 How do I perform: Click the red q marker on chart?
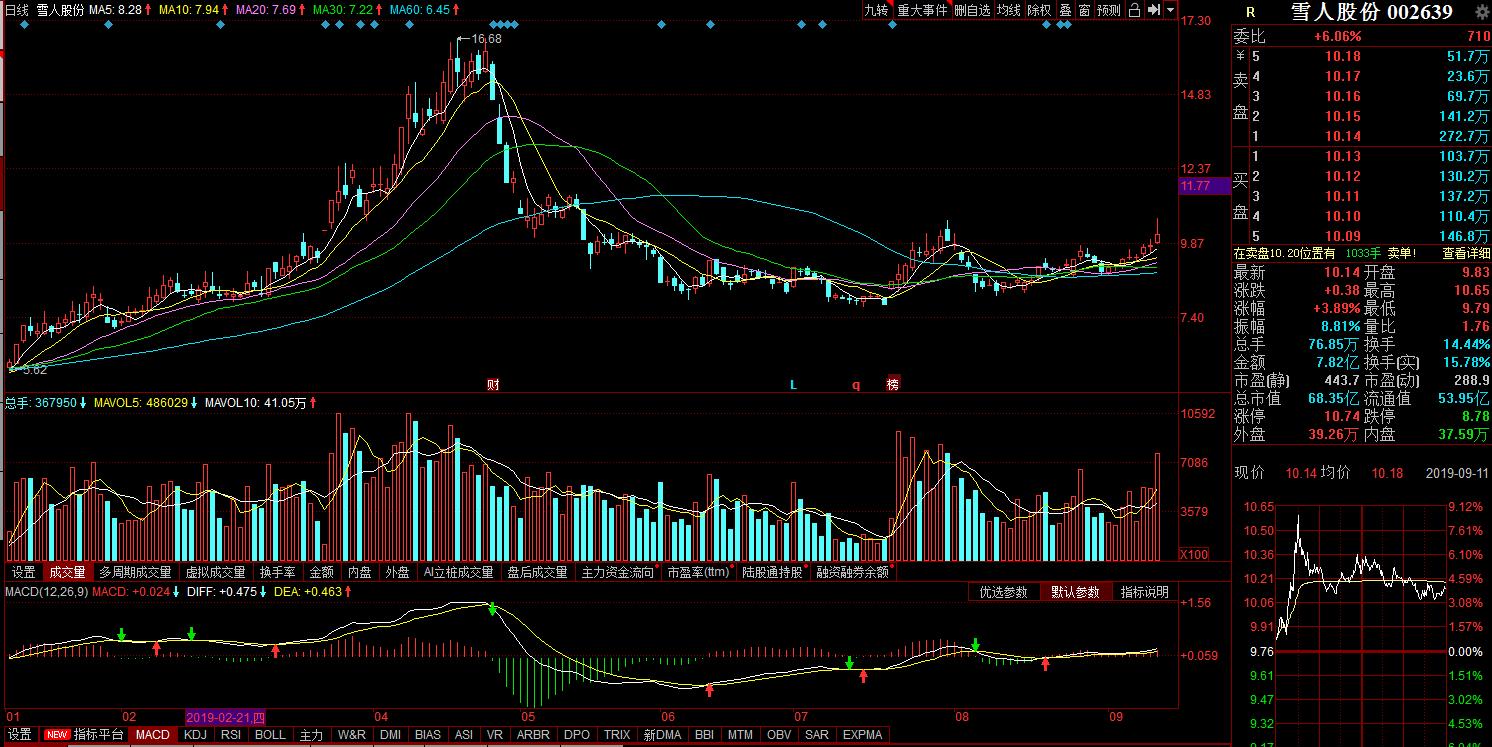click(856, 384)
